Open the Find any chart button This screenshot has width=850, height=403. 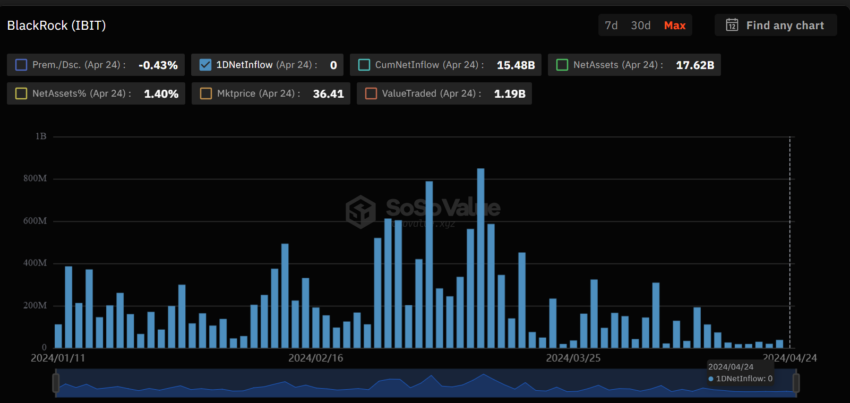tap(776, 25)
